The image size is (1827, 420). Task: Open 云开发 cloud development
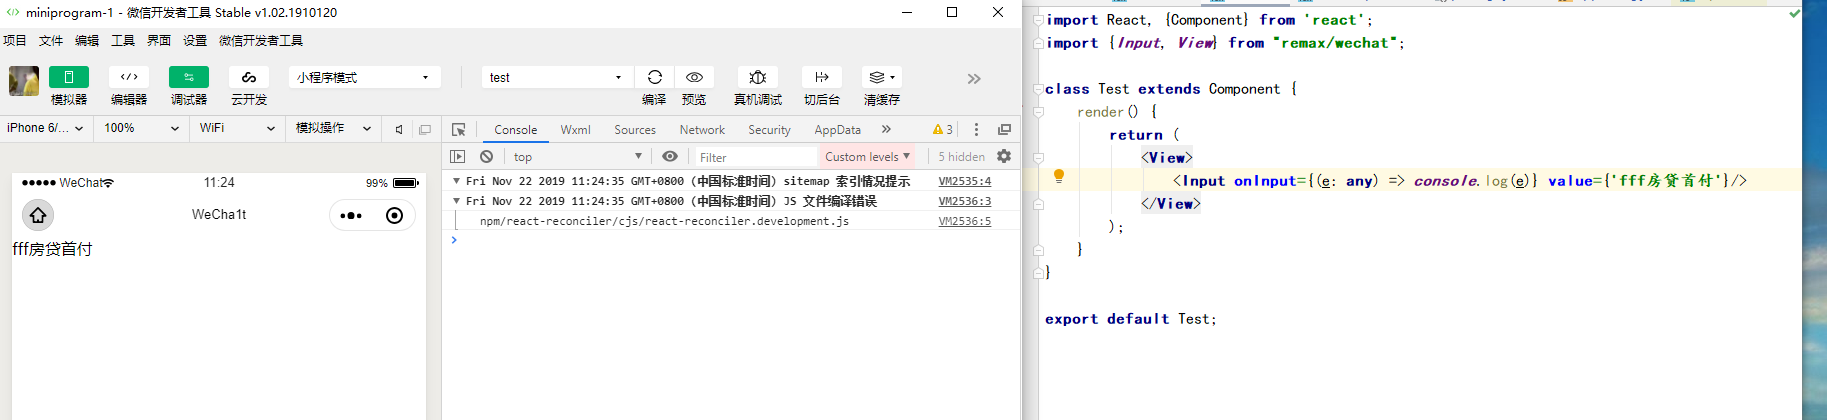(x=249, y=77)
